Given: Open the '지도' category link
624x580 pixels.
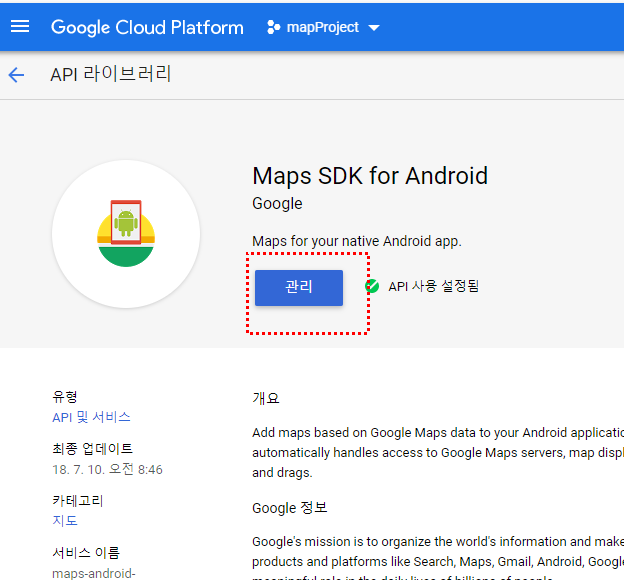Looking at the screenshot, I should pos(65,520).
